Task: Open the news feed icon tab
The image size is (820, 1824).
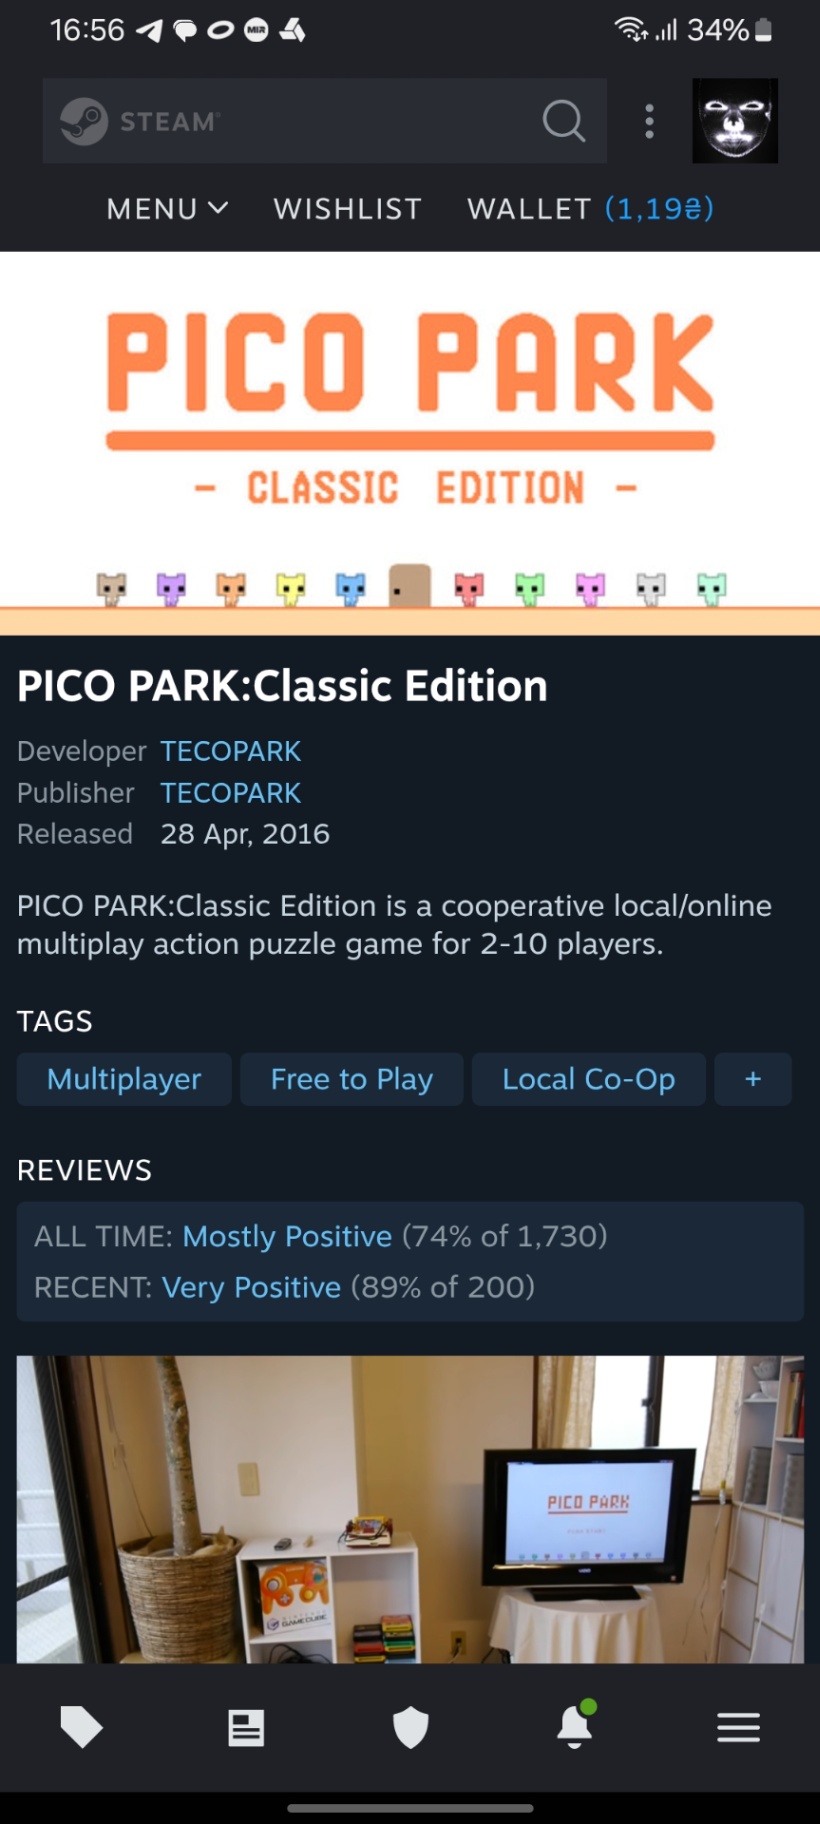Action: (246, 1727)
